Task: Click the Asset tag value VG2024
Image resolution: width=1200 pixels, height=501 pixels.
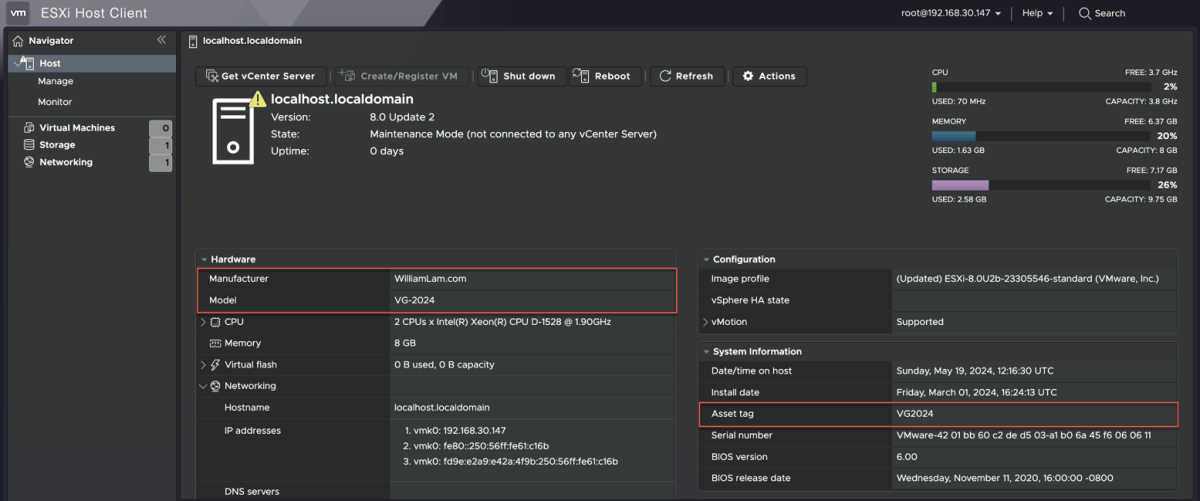Action: tap(916, 413)
